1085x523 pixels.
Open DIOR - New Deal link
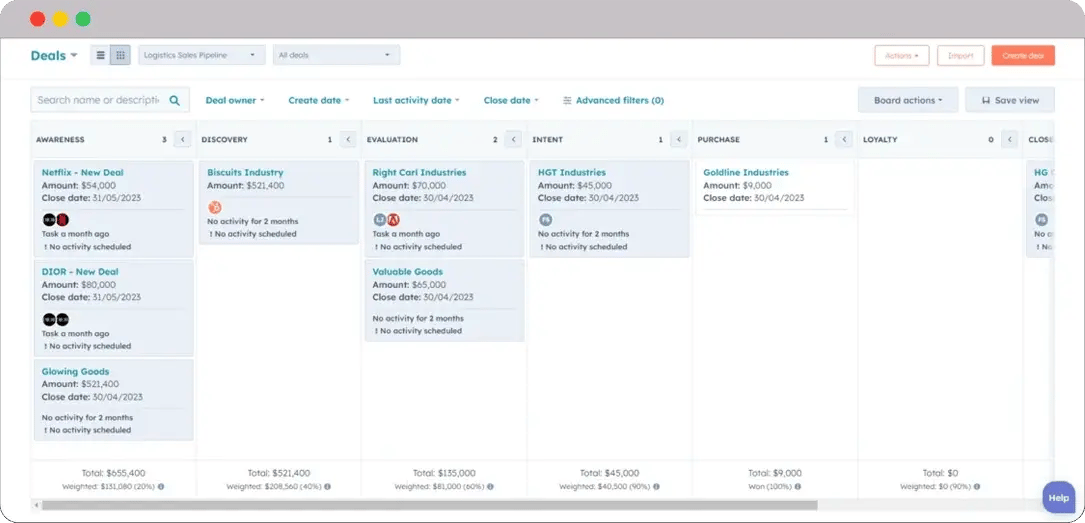click(x=80, y=272)
